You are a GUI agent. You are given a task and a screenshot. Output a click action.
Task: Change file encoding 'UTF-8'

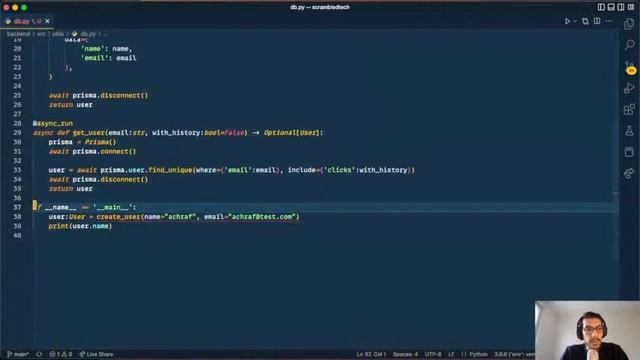click(433, 354)
